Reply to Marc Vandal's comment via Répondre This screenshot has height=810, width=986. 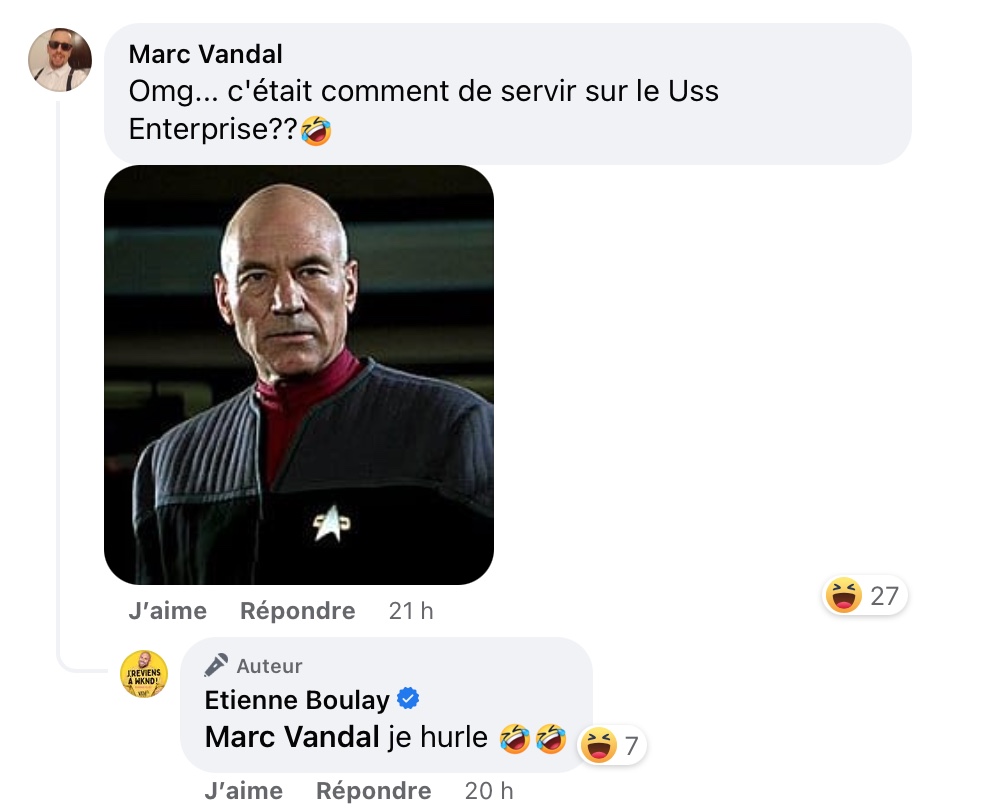(297, 611)
